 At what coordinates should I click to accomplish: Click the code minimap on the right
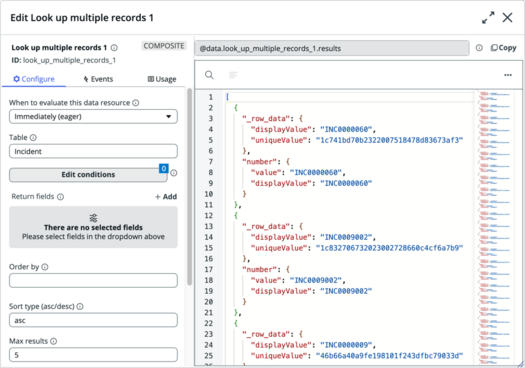click(495, 228)
